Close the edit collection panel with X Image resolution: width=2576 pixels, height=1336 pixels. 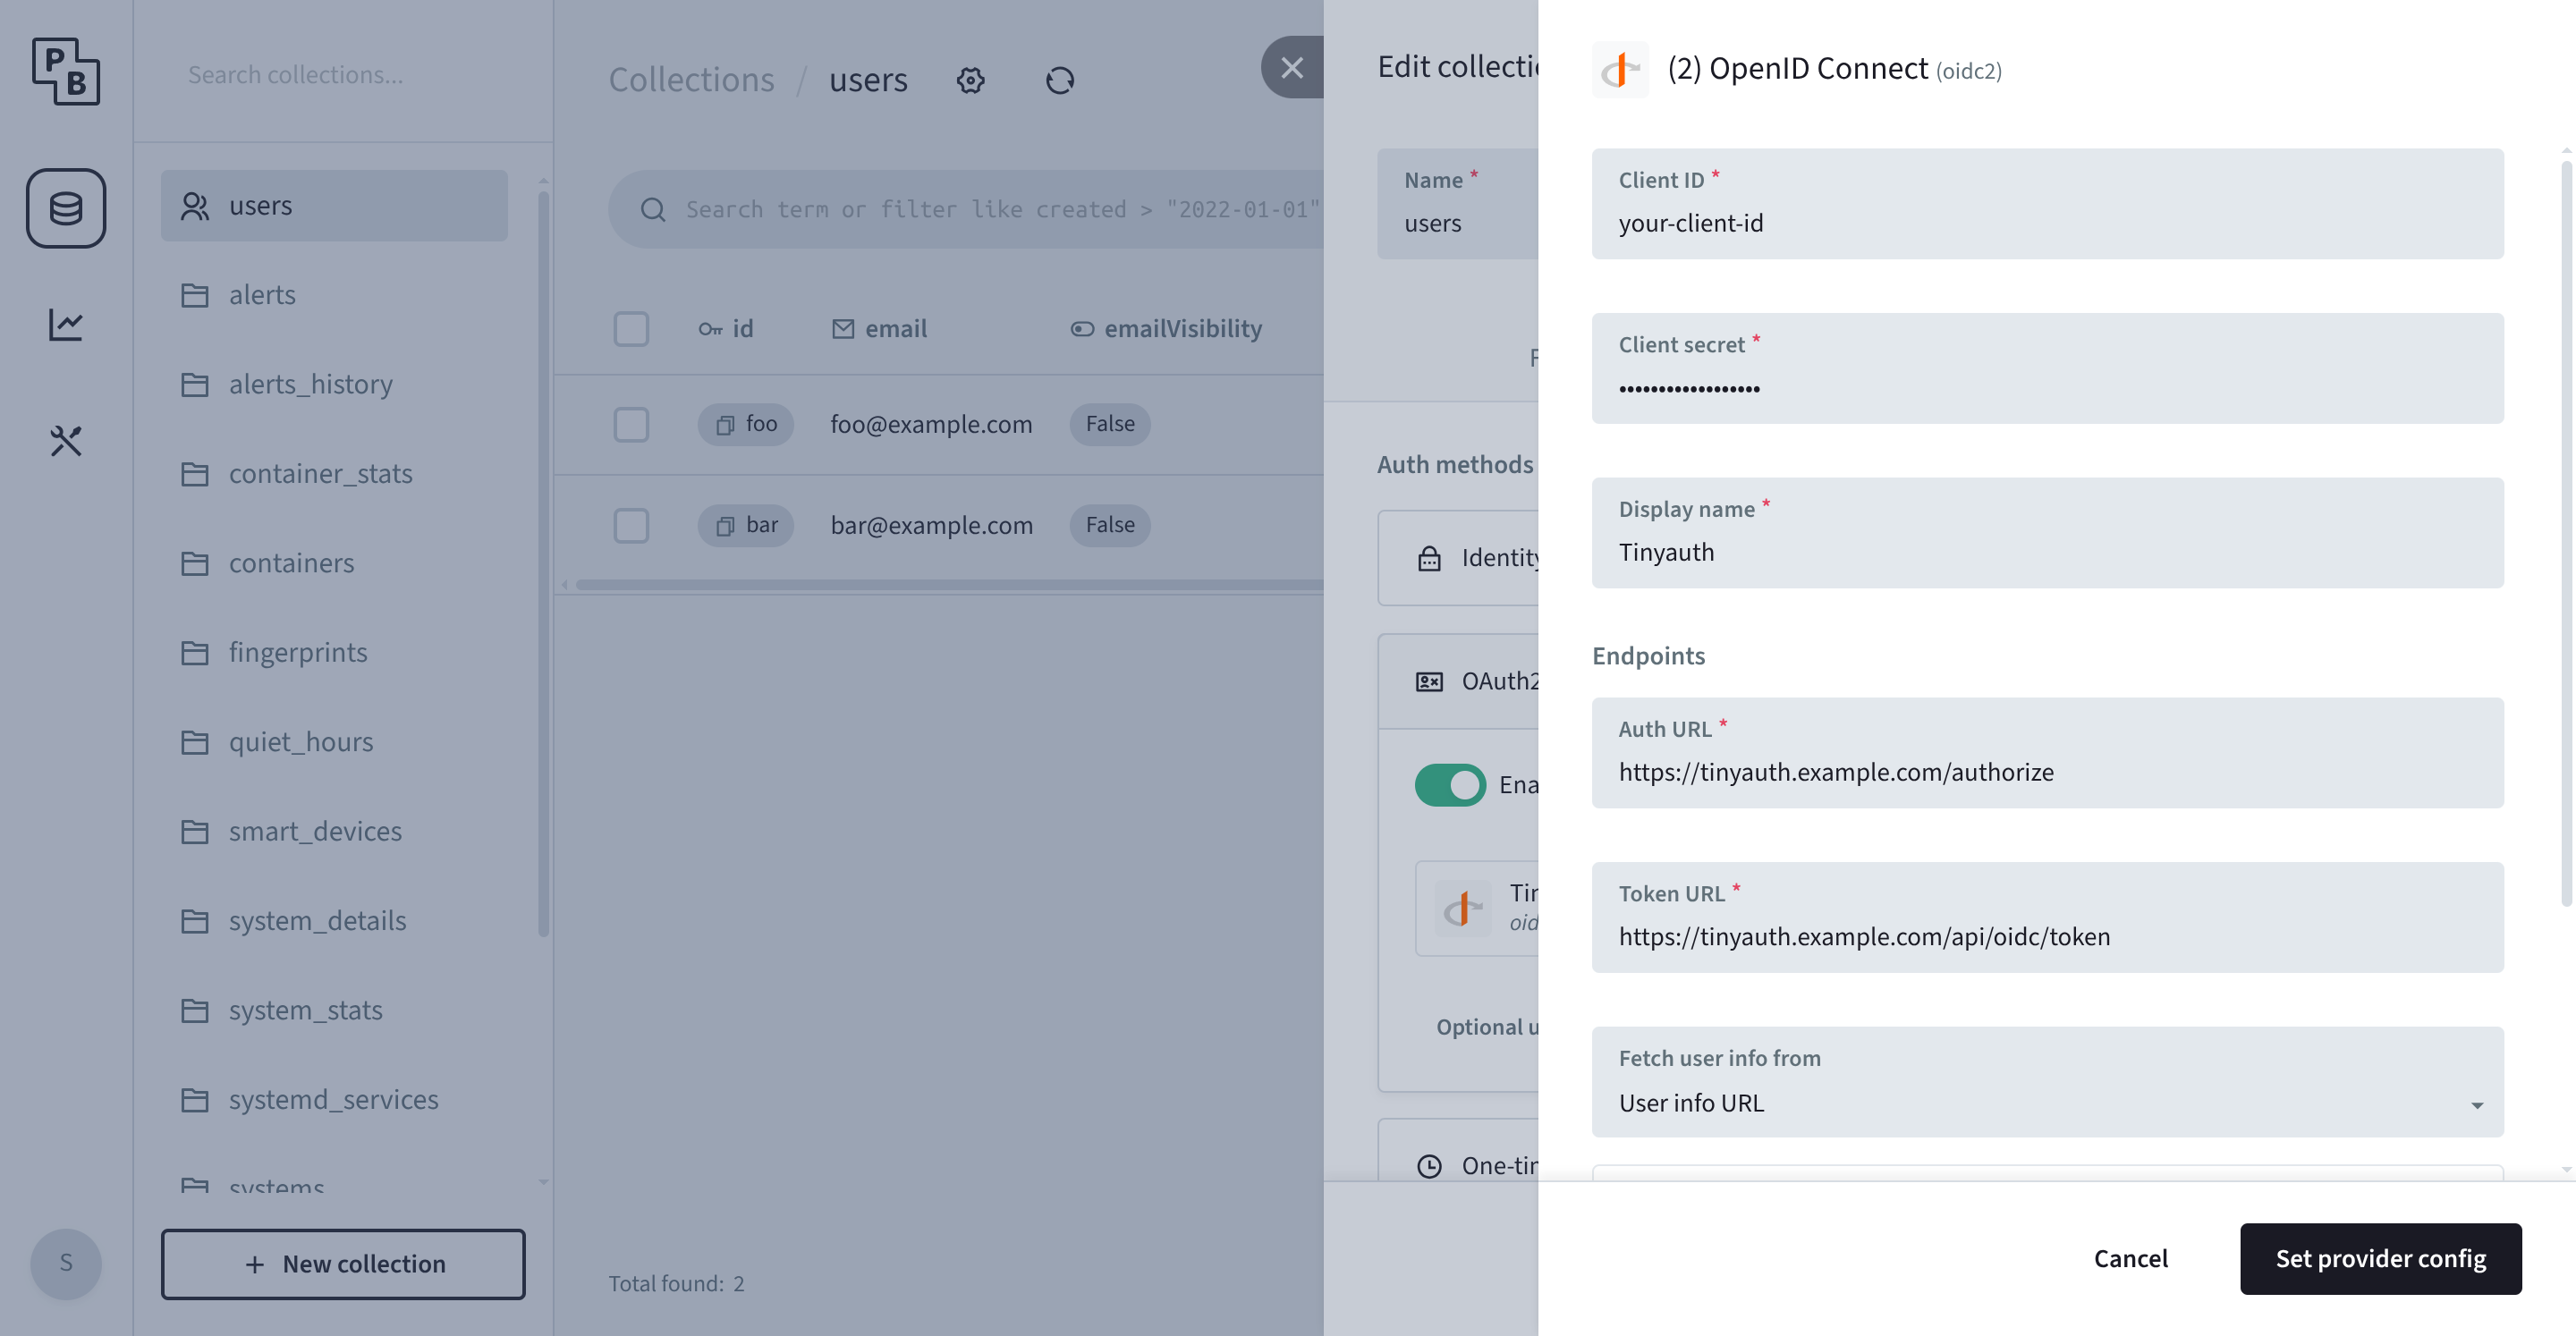point(1292,67)
